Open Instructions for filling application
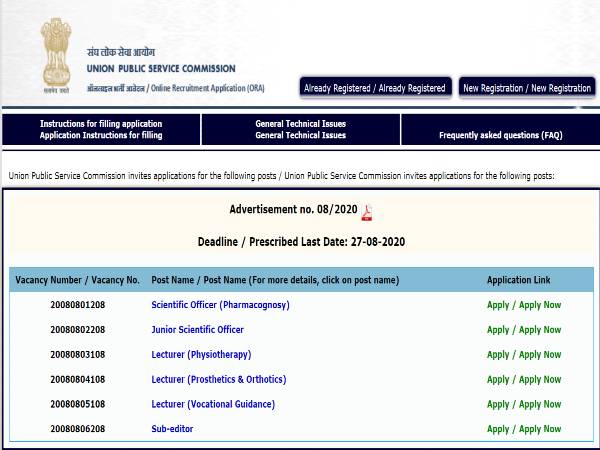Image resolution: width=600 pixels, height=450 pixels. click(x=101, y=129)
